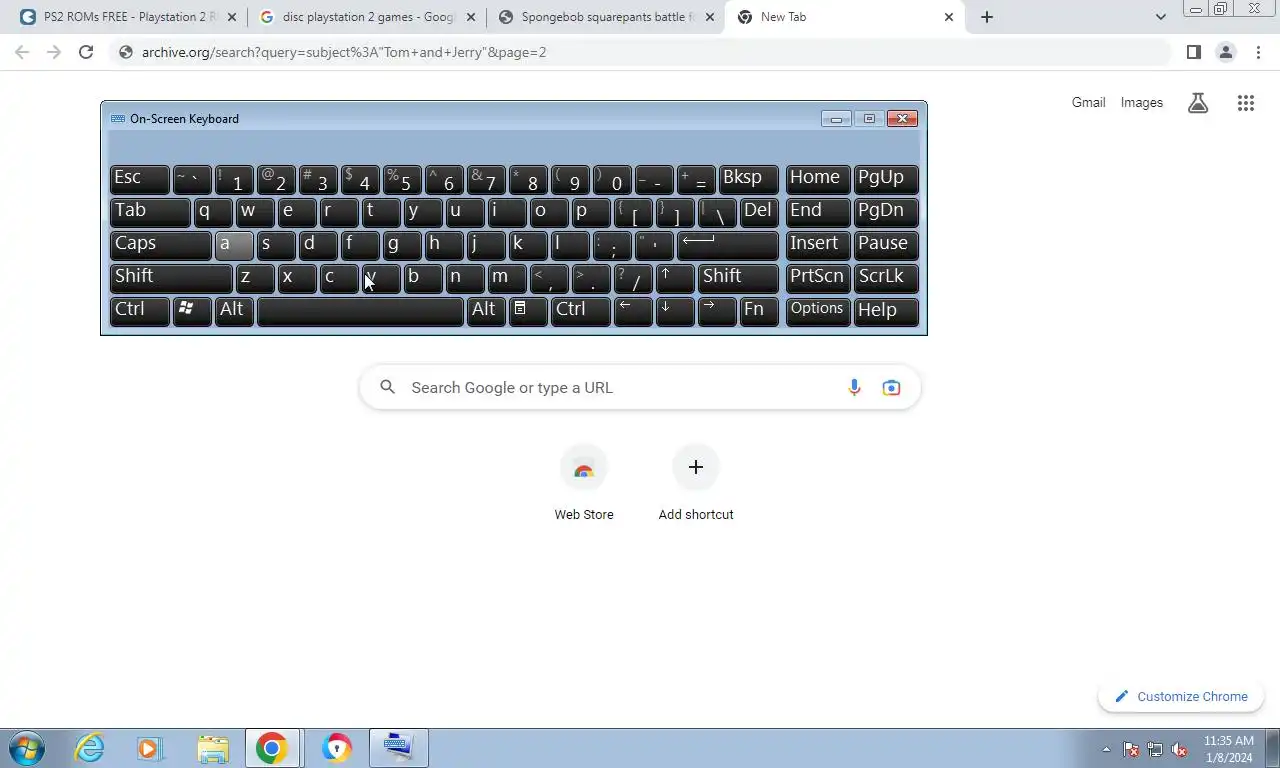Search by image with camera icon
Screen dimensions: 1280x768
[891, 388]
